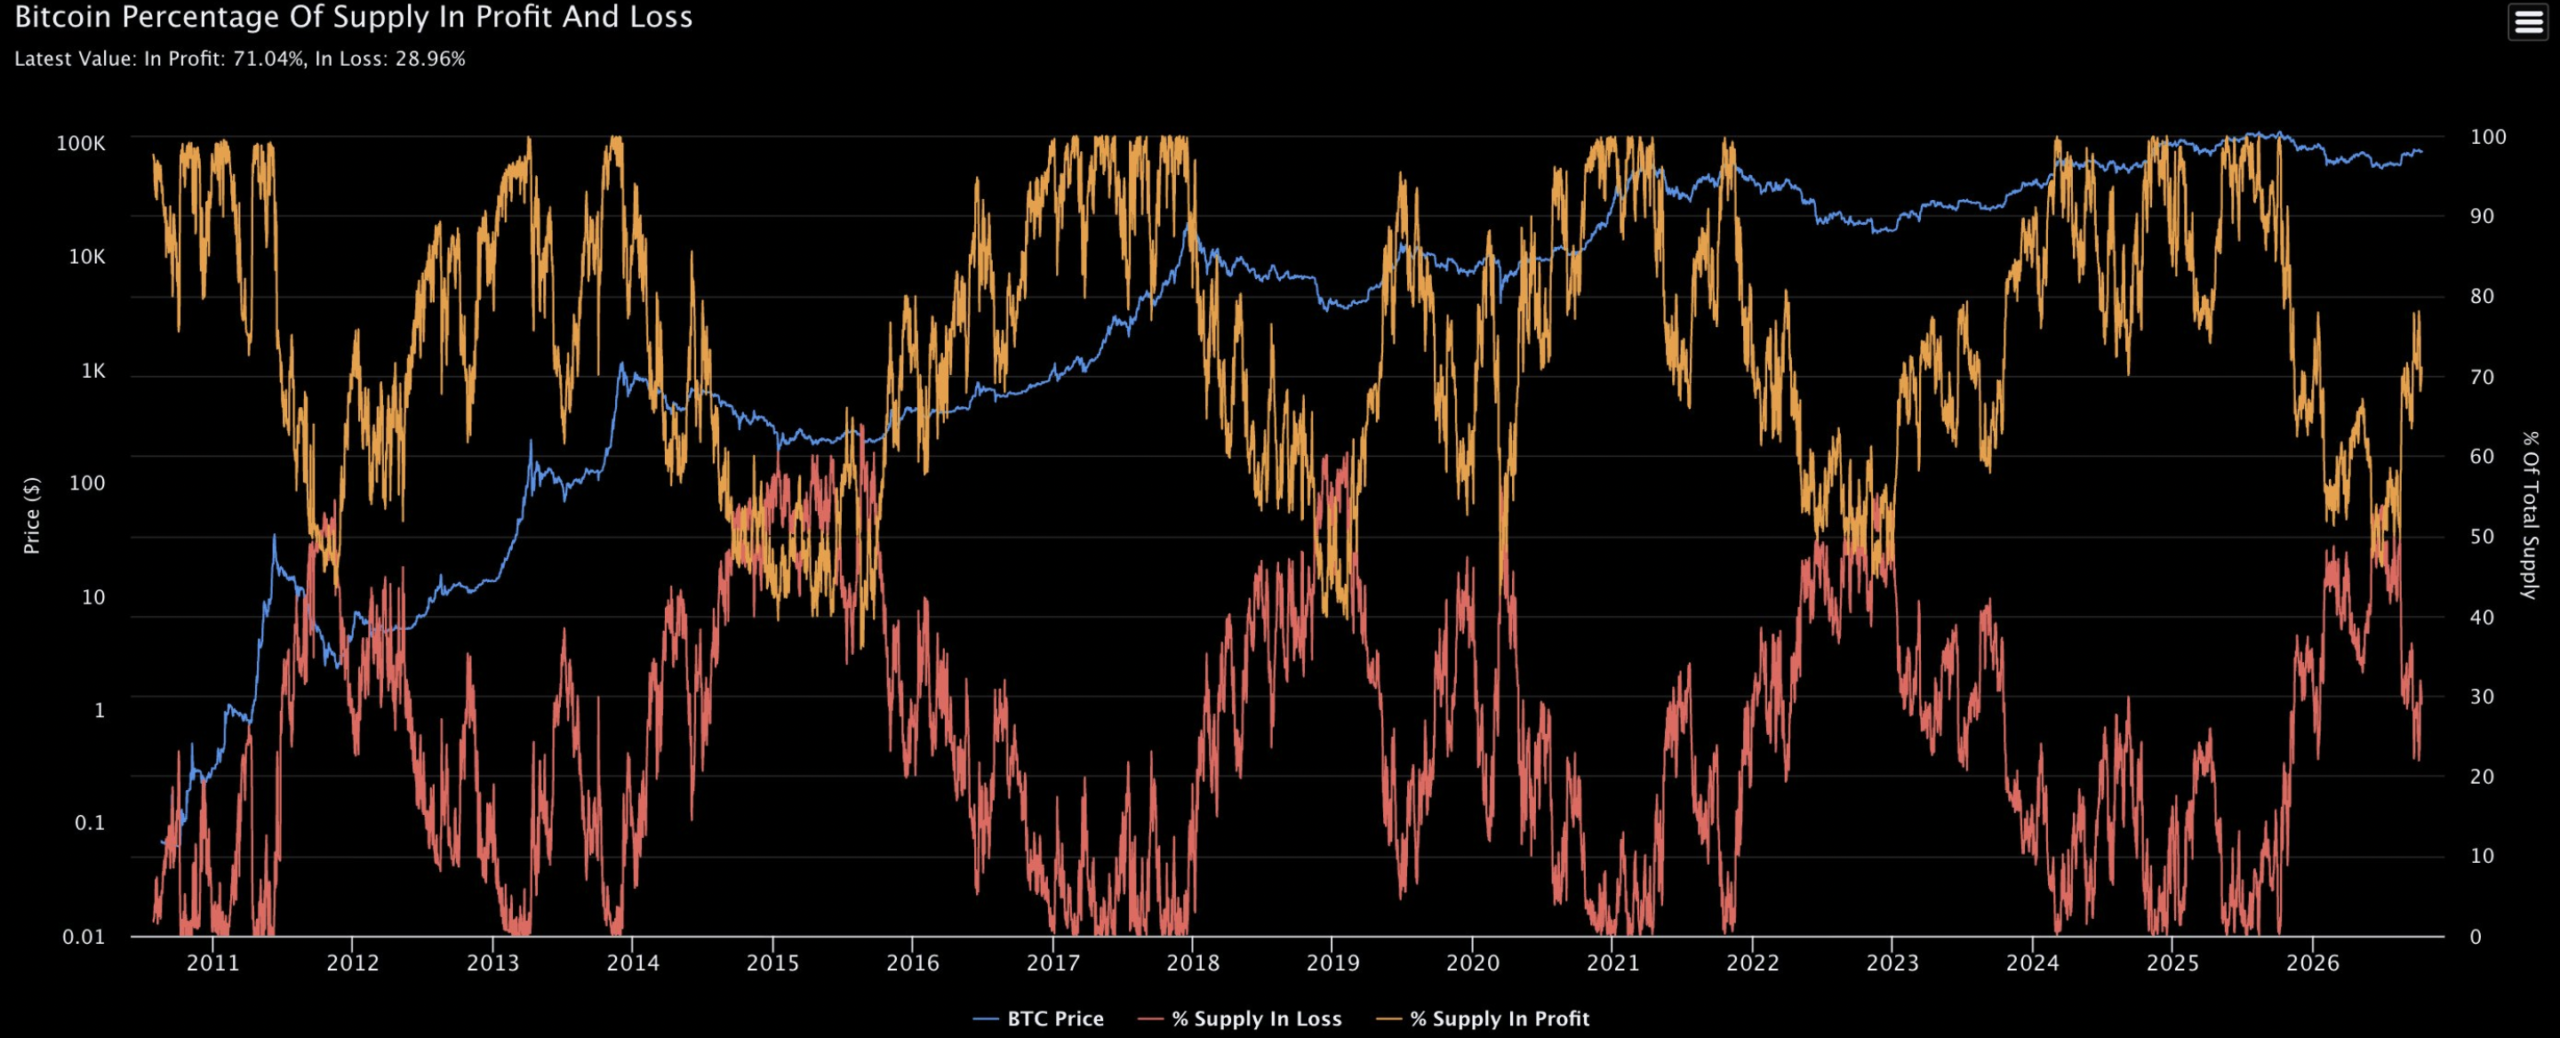Click the 2020 x-axis year label

(1473, 963)
